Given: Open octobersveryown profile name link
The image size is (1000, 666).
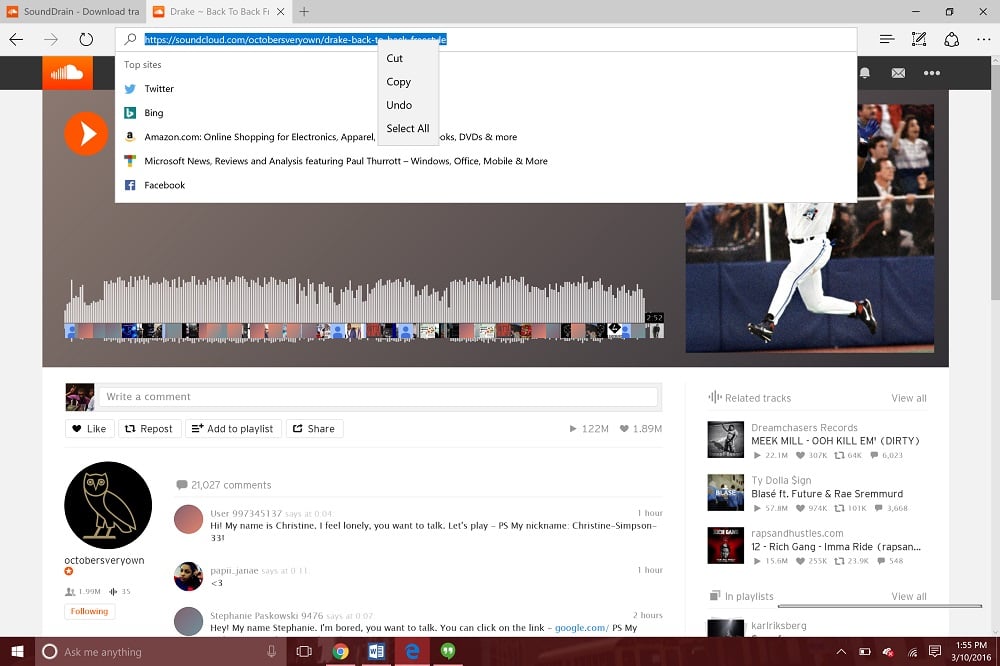Looking at the screenshot, I should click(104, 560).
